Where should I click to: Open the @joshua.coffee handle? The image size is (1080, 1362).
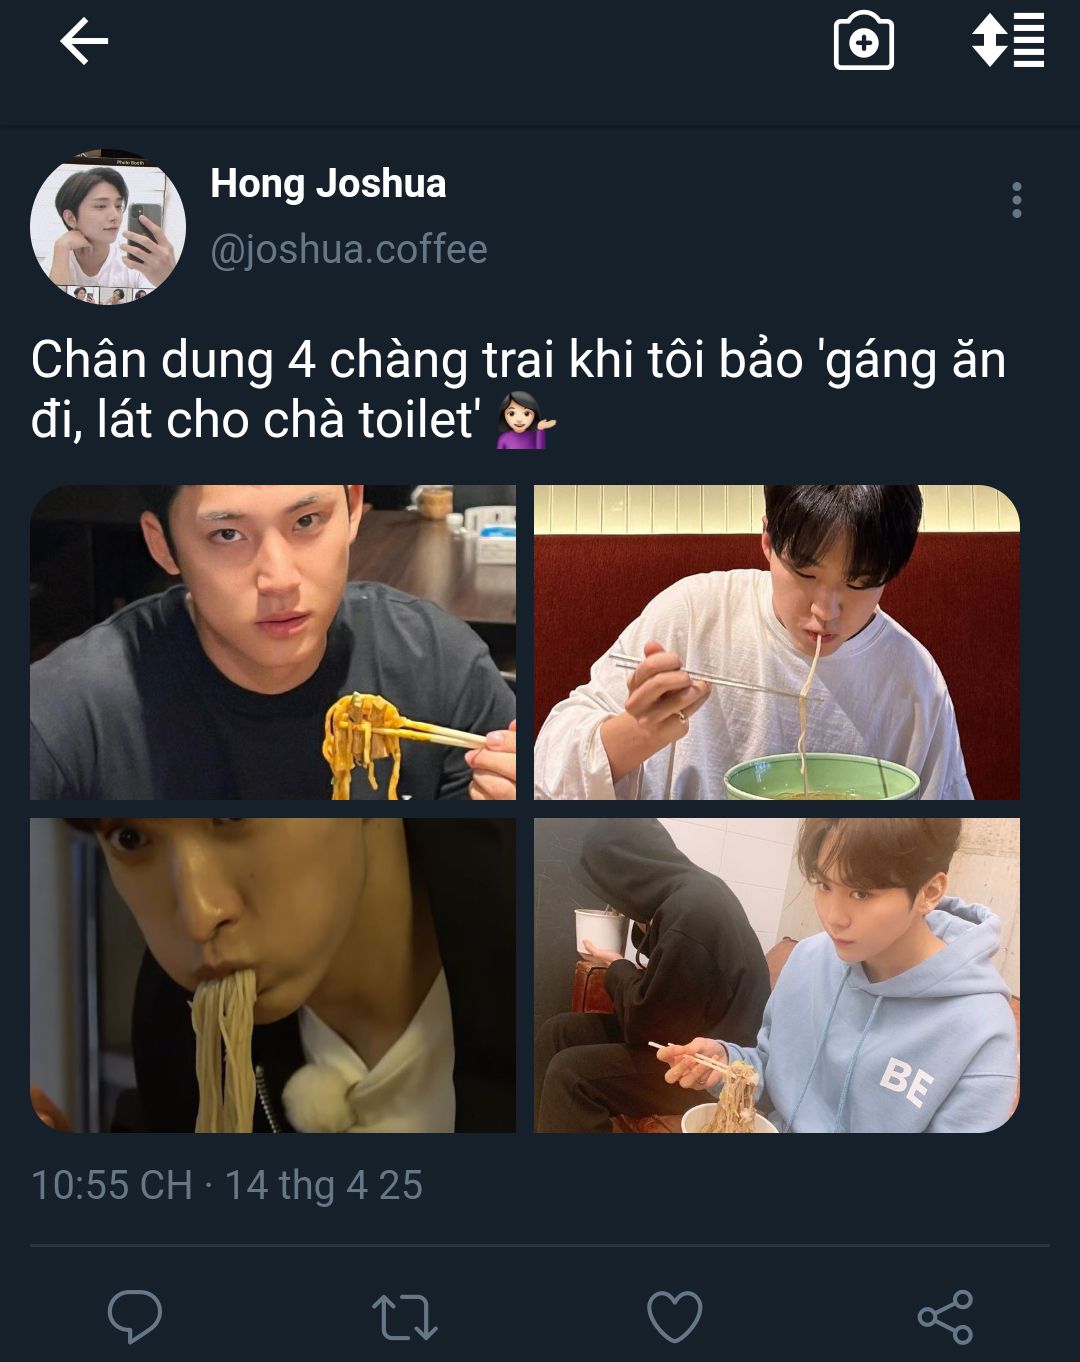pyautogui.click(x=349, y=249)
